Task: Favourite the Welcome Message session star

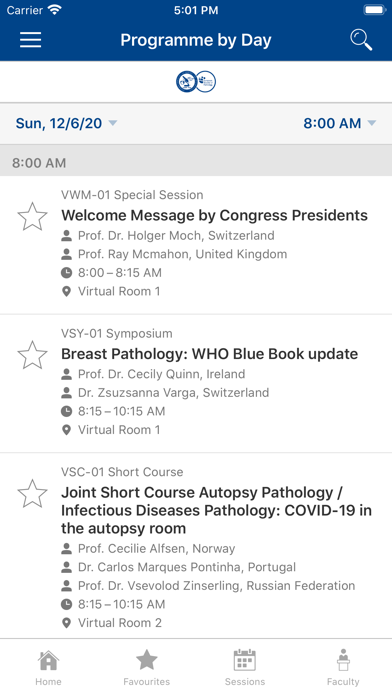Action: click(32, 217)
